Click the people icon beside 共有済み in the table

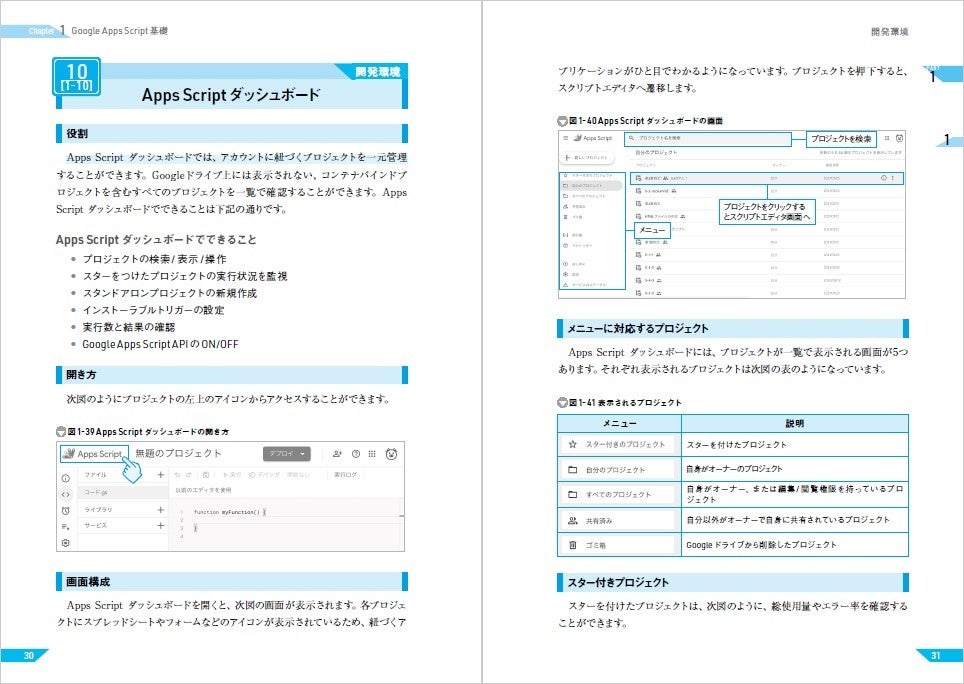pyautogui.click(x=572, y=520)
